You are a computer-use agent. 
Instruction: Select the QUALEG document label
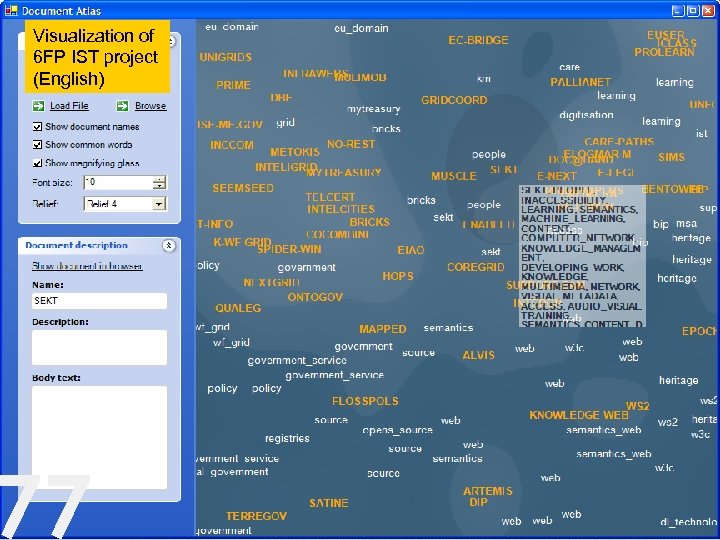[x=238, y=308]
